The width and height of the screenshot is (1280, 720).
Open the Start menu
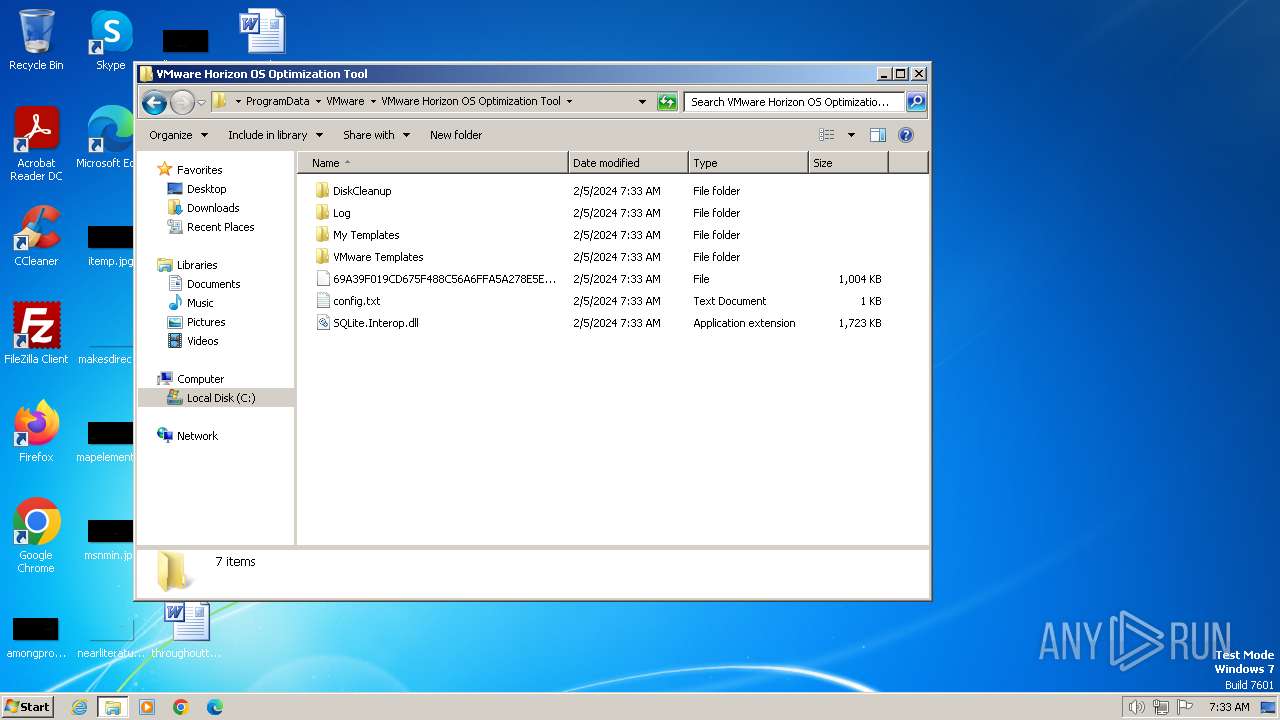click(27, 706)
